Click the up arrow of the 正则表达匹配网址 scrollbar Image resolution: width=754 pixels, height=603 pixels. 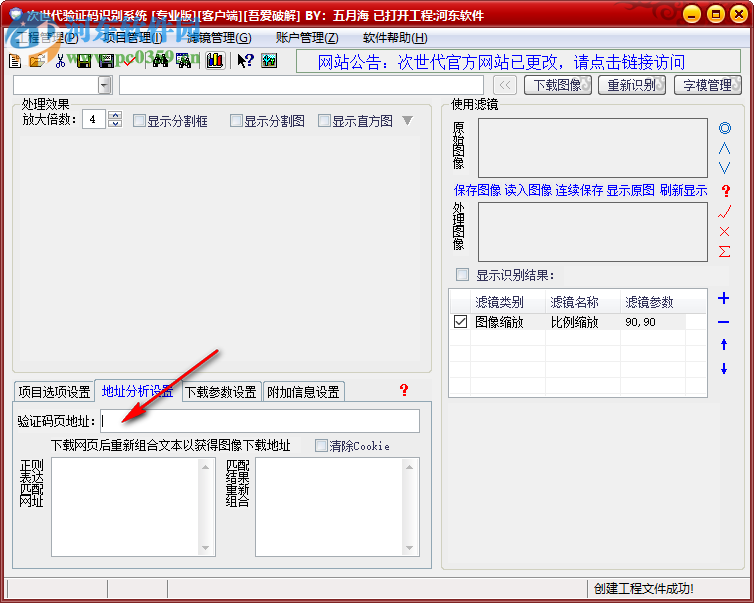pyautogui.click(x=205, y=467)
